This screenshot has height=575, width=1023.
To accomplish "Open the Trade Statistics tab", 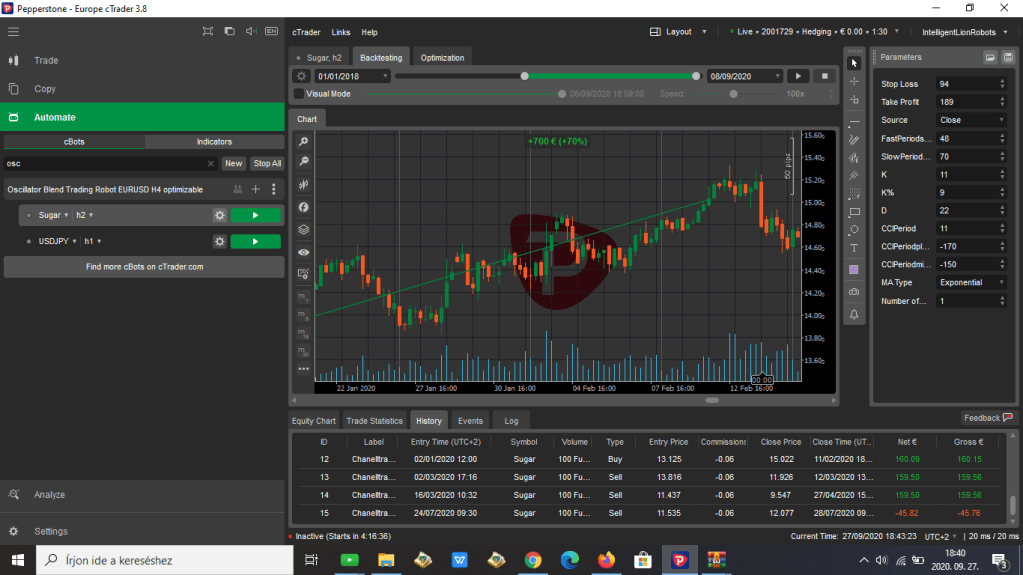I will (374, 421).
